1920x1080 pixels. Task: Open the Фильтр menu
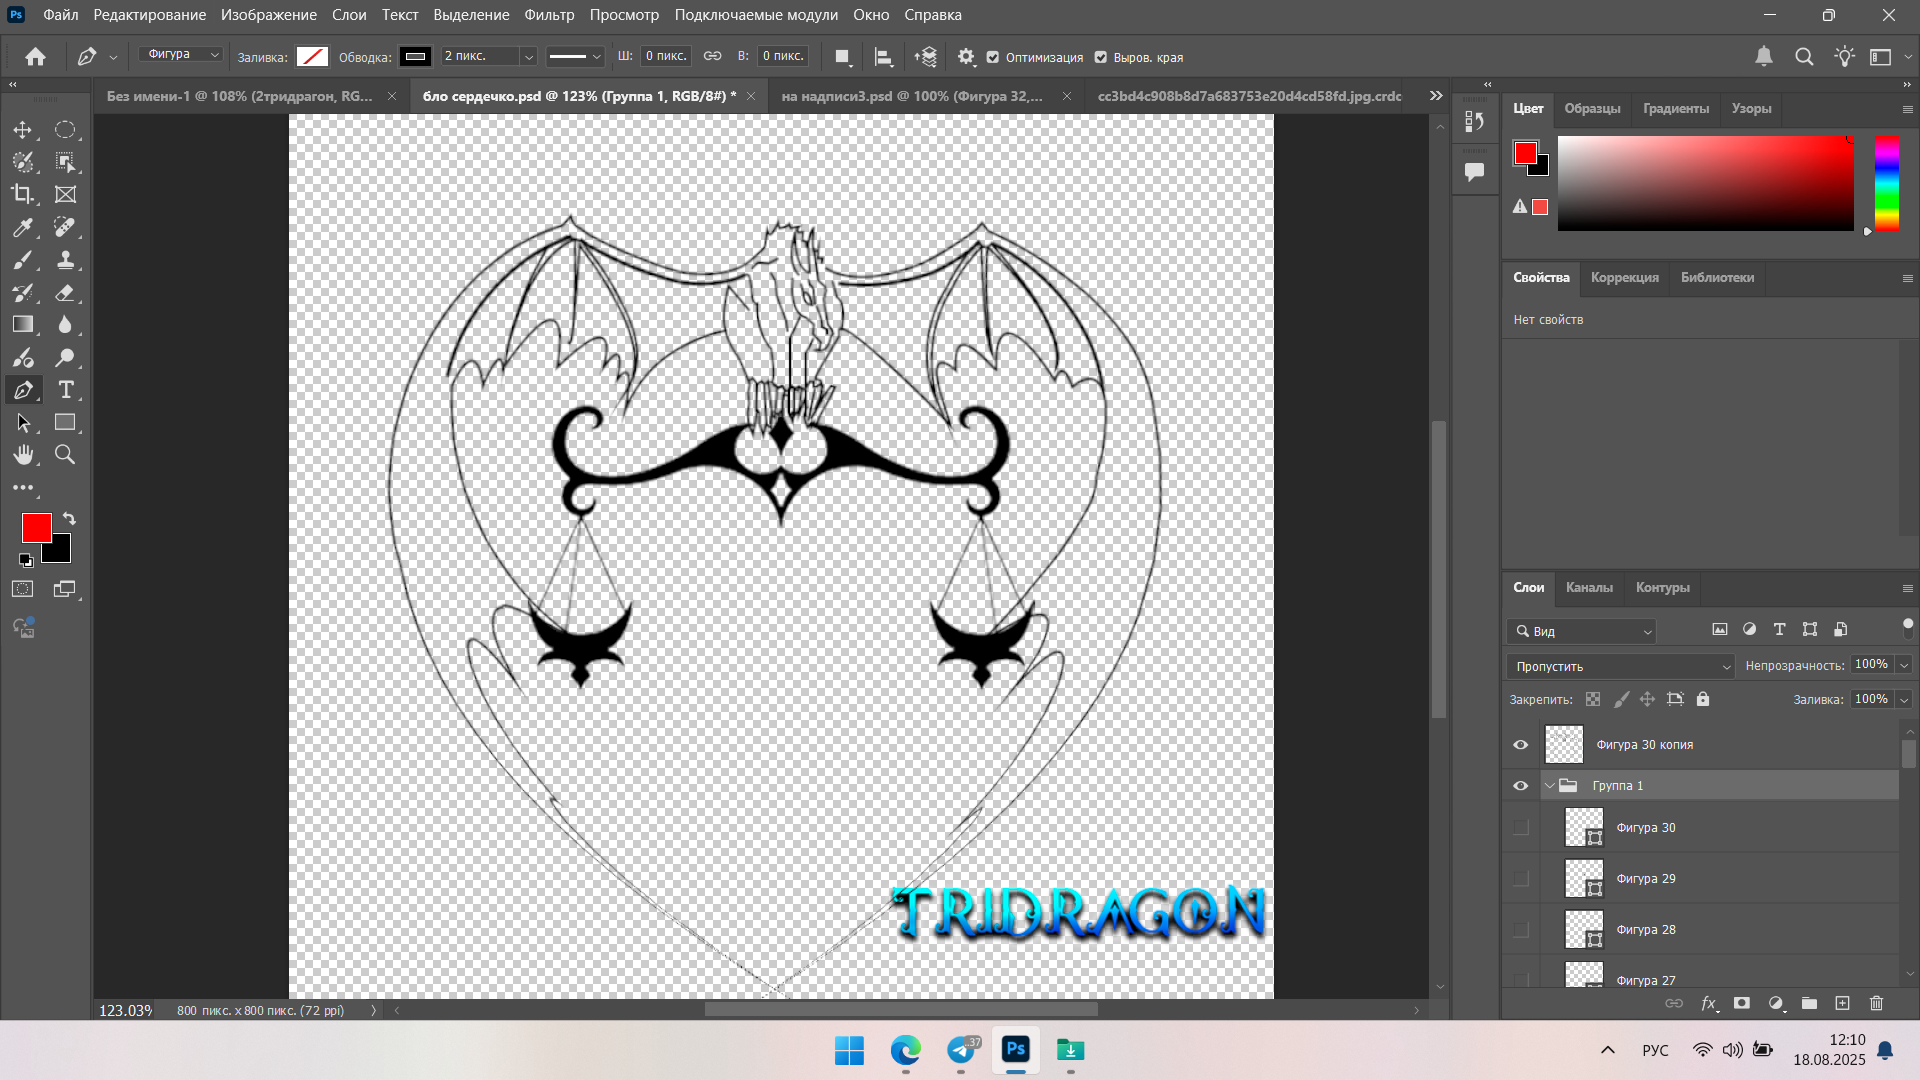549,15
